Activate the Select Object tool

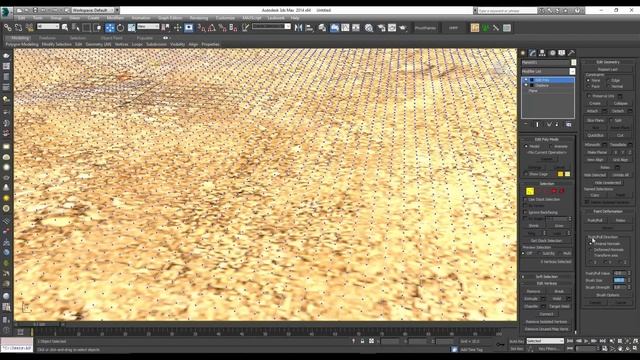65,28
